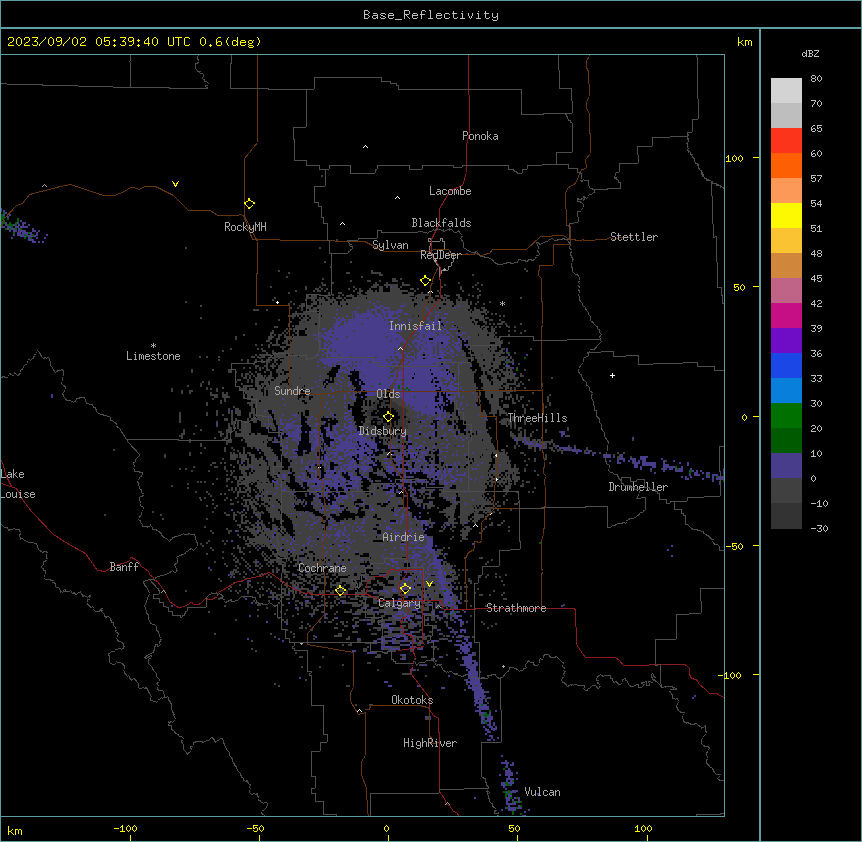Click the yellow v marker northwest of RockyMH
Image resolution: width=862 pixels, height=842 pixels.
click(x=175, y=184)
